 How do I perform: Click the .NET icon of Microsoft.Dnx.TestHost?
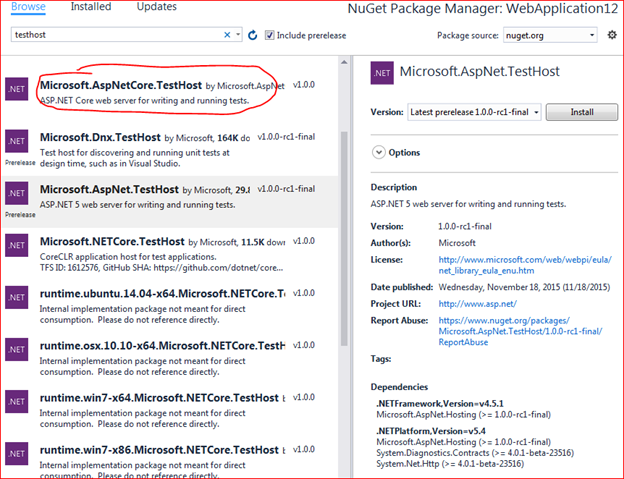tap(16, 141)
